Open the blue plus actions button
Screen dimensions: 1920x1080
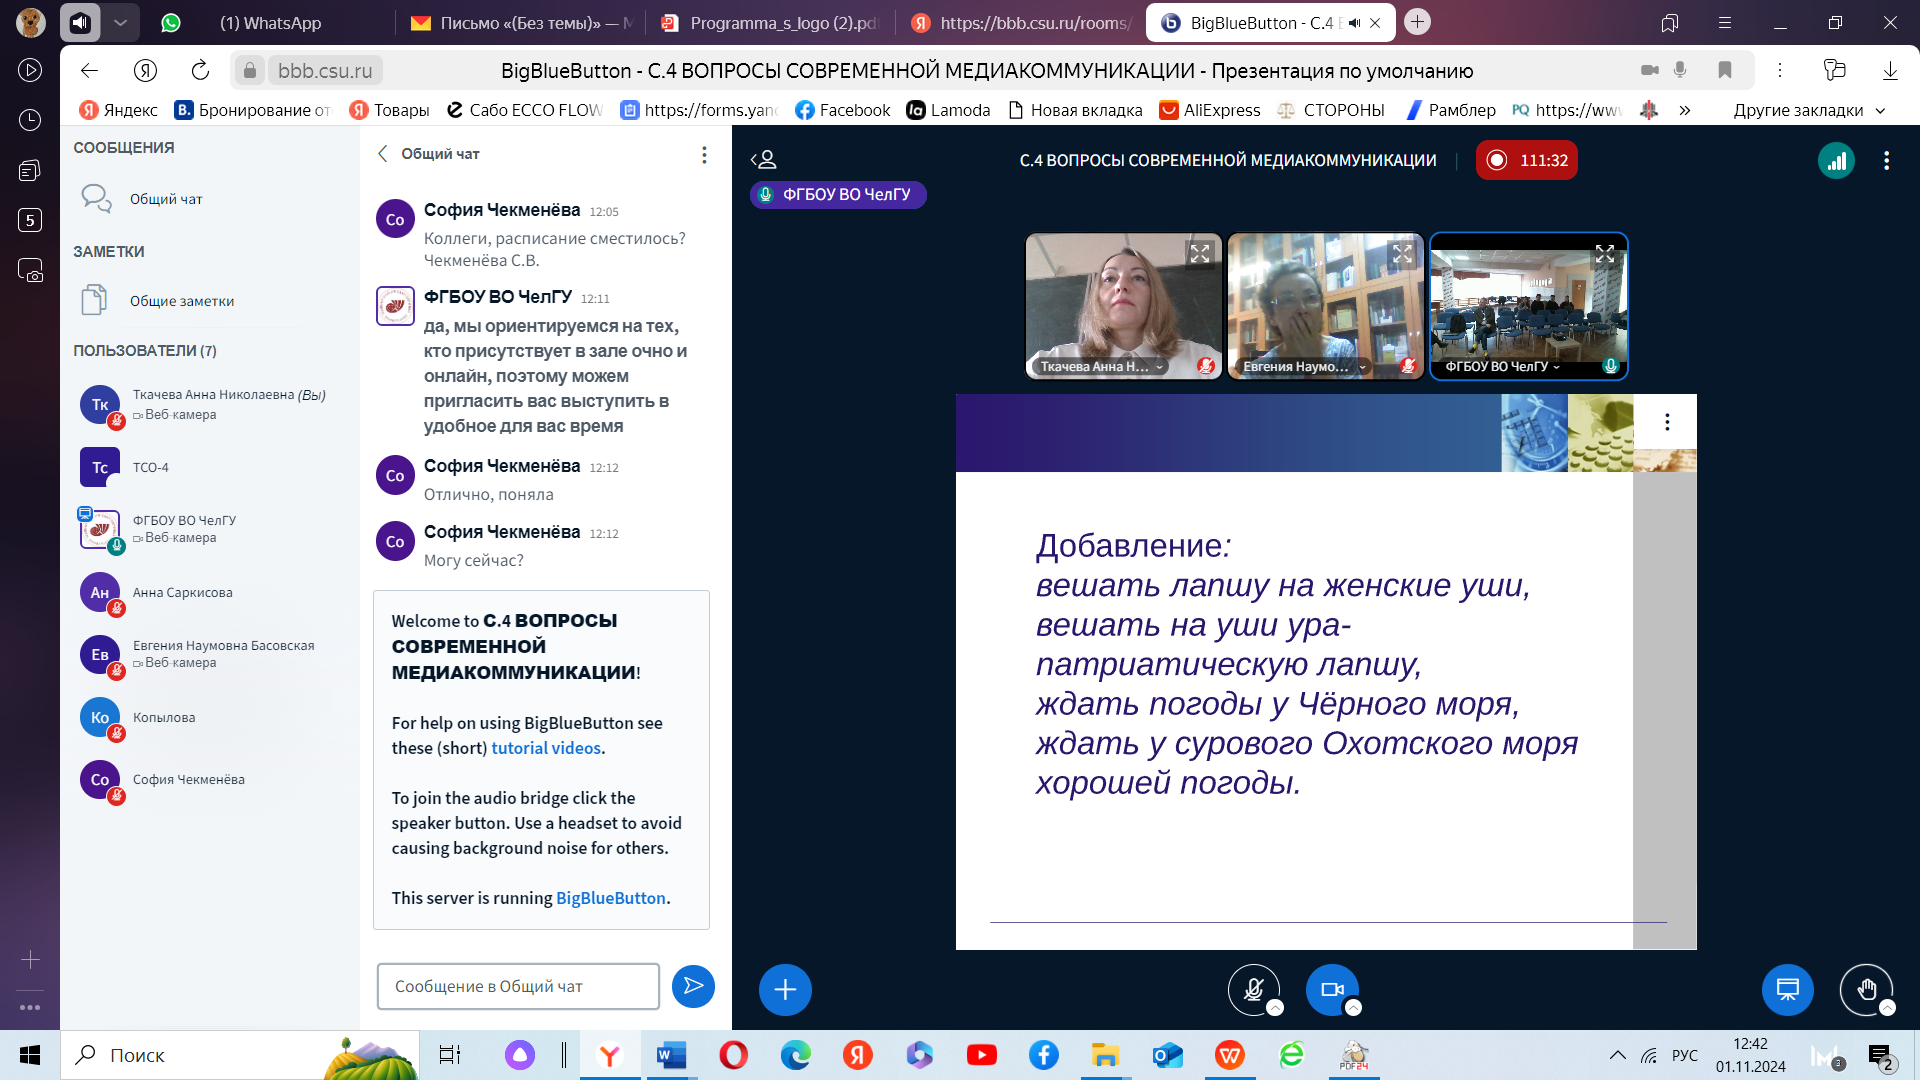click(785, 990)
